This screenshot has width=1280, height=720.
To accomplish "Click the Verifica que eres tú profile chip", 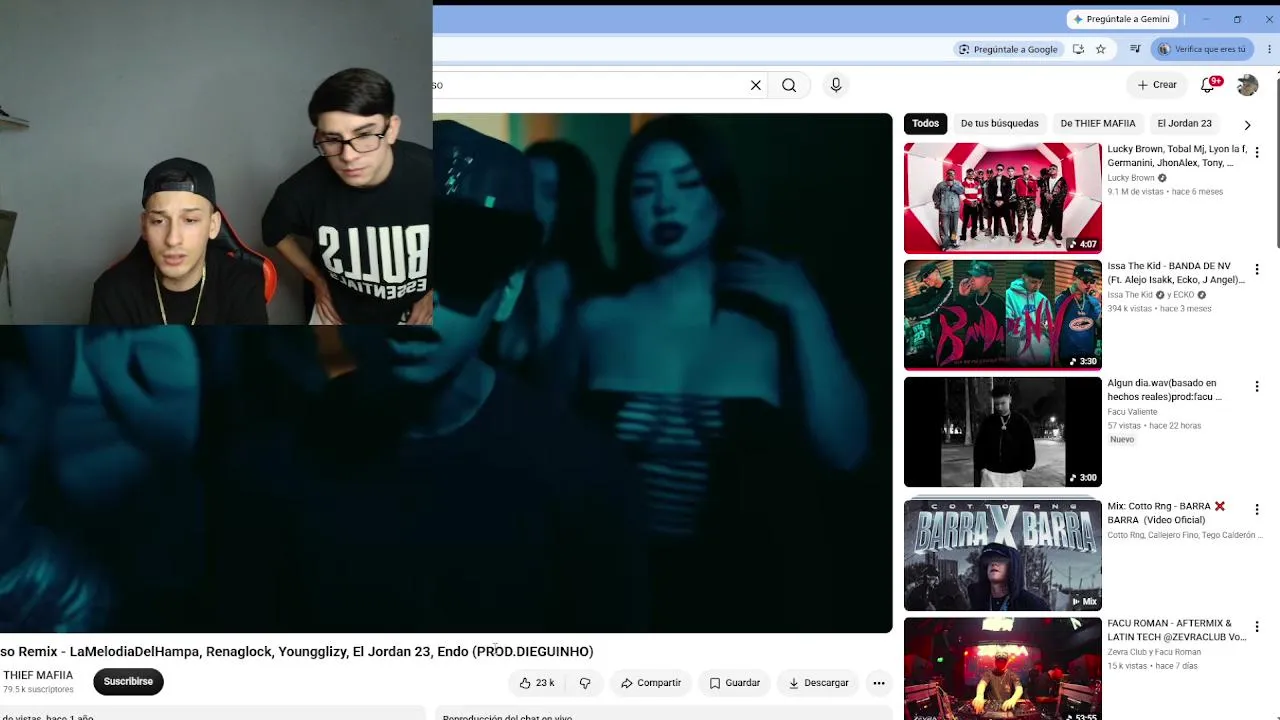I will pyautogui.click(x=1202, y=49).
